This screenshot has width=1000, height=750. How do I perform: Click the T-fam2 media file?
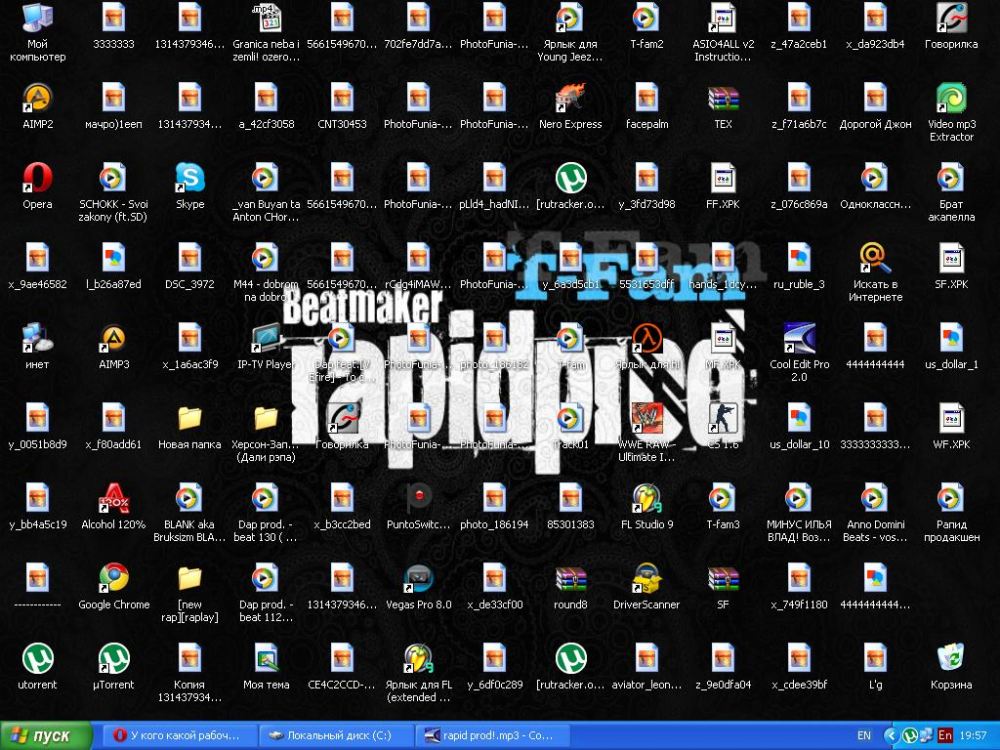(647, 18)
